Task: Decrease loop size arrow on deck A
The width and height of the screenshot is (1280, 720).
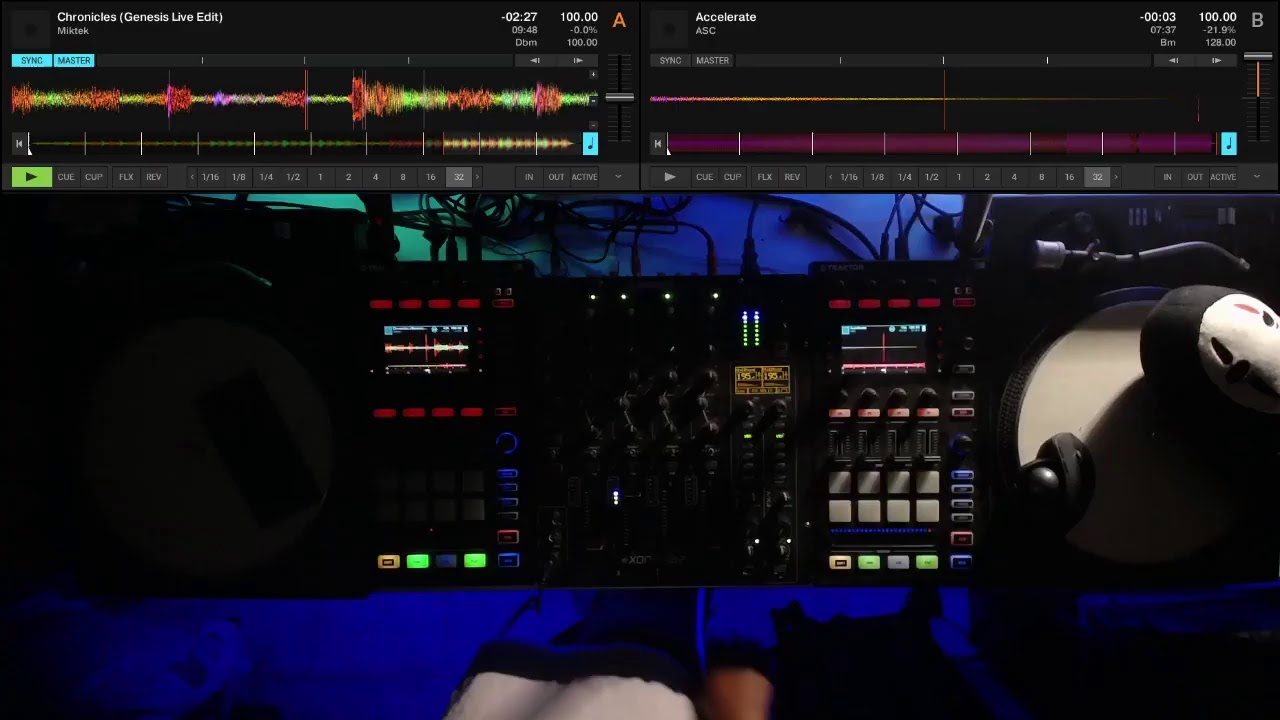Action: (x=192, y=177)
